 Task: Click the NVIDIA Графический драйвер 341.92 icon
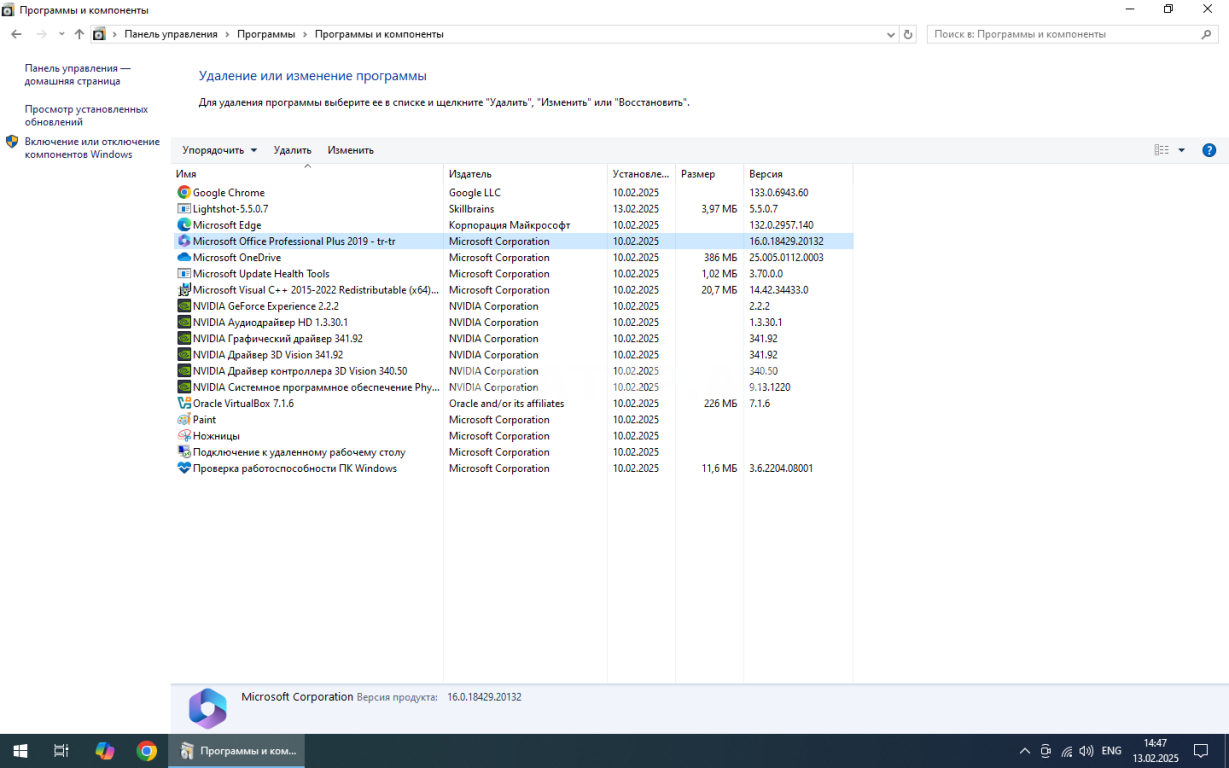point(184,339)
